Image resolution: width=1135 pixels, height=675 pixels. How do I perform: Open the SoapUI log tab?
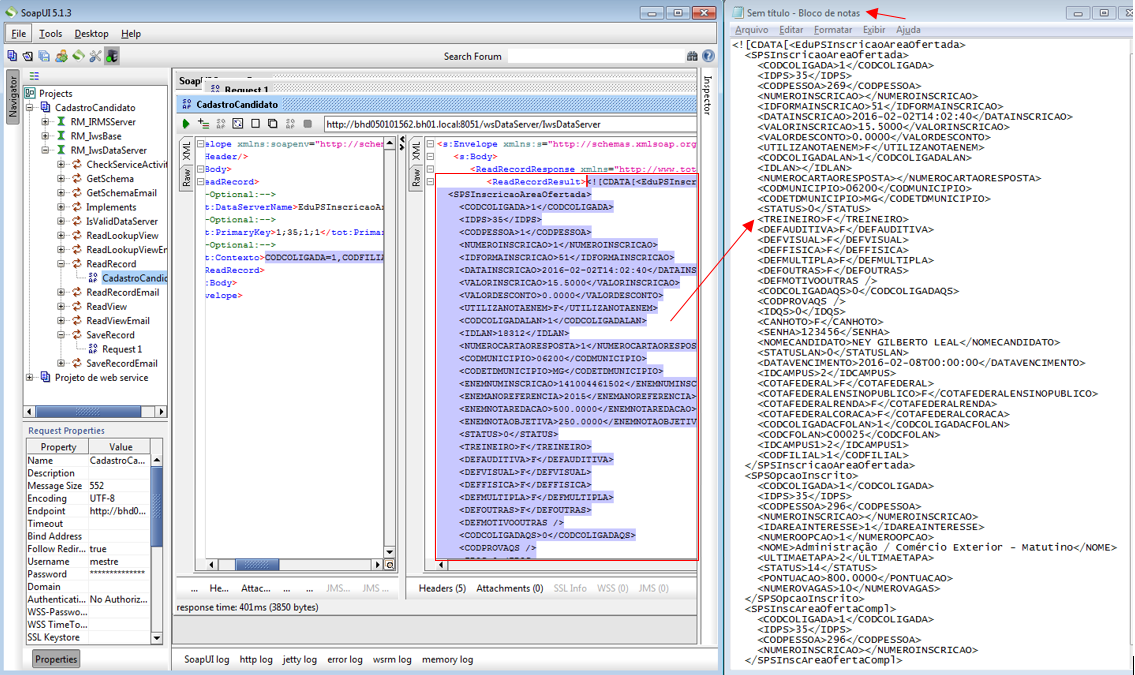tap(206, 659)
